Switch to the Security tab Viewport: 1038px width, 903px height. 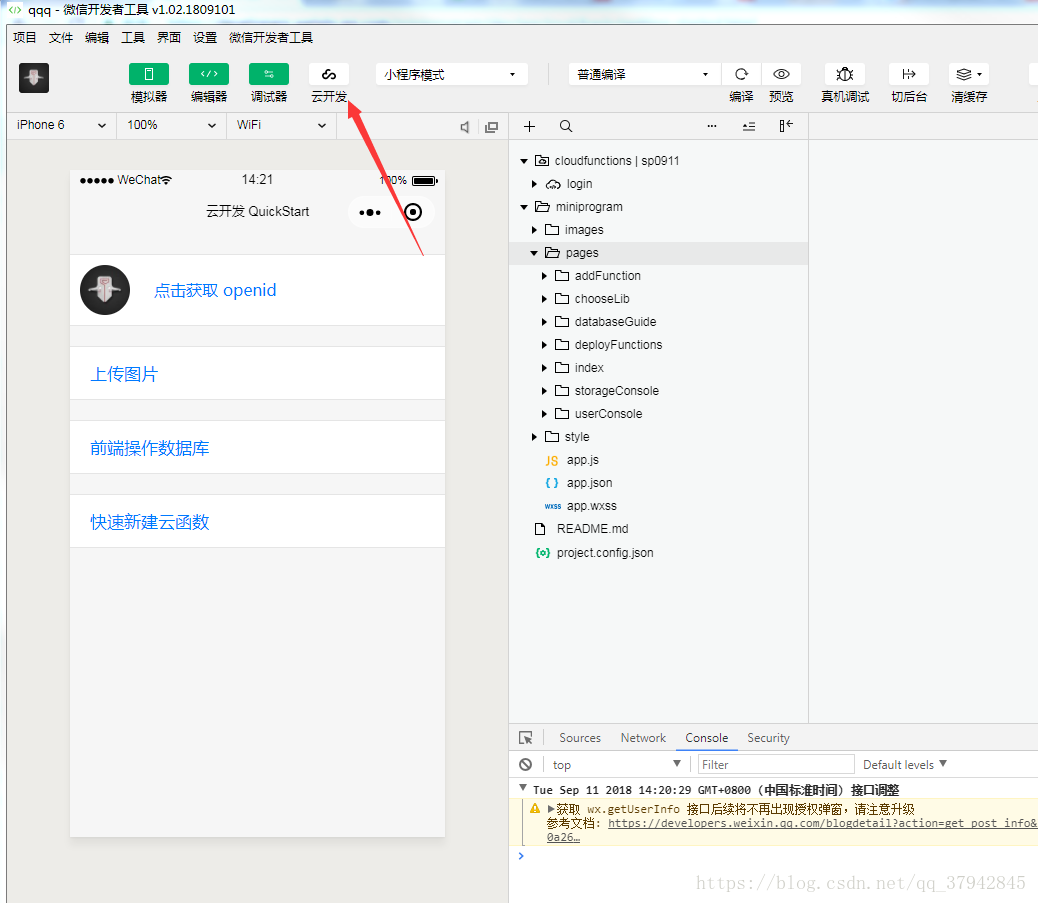[x=769, y=737]
